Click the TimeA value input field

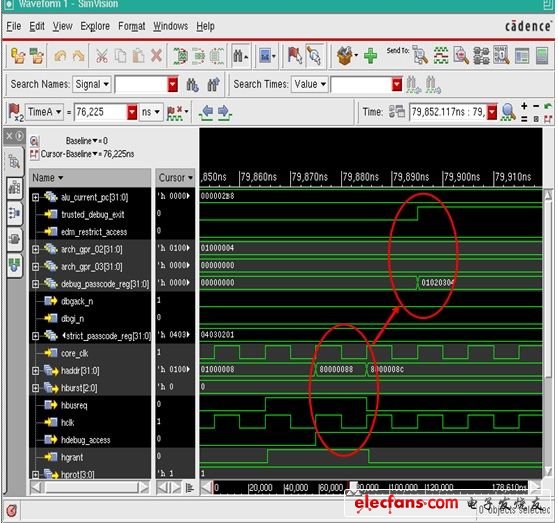click(101, 112)
